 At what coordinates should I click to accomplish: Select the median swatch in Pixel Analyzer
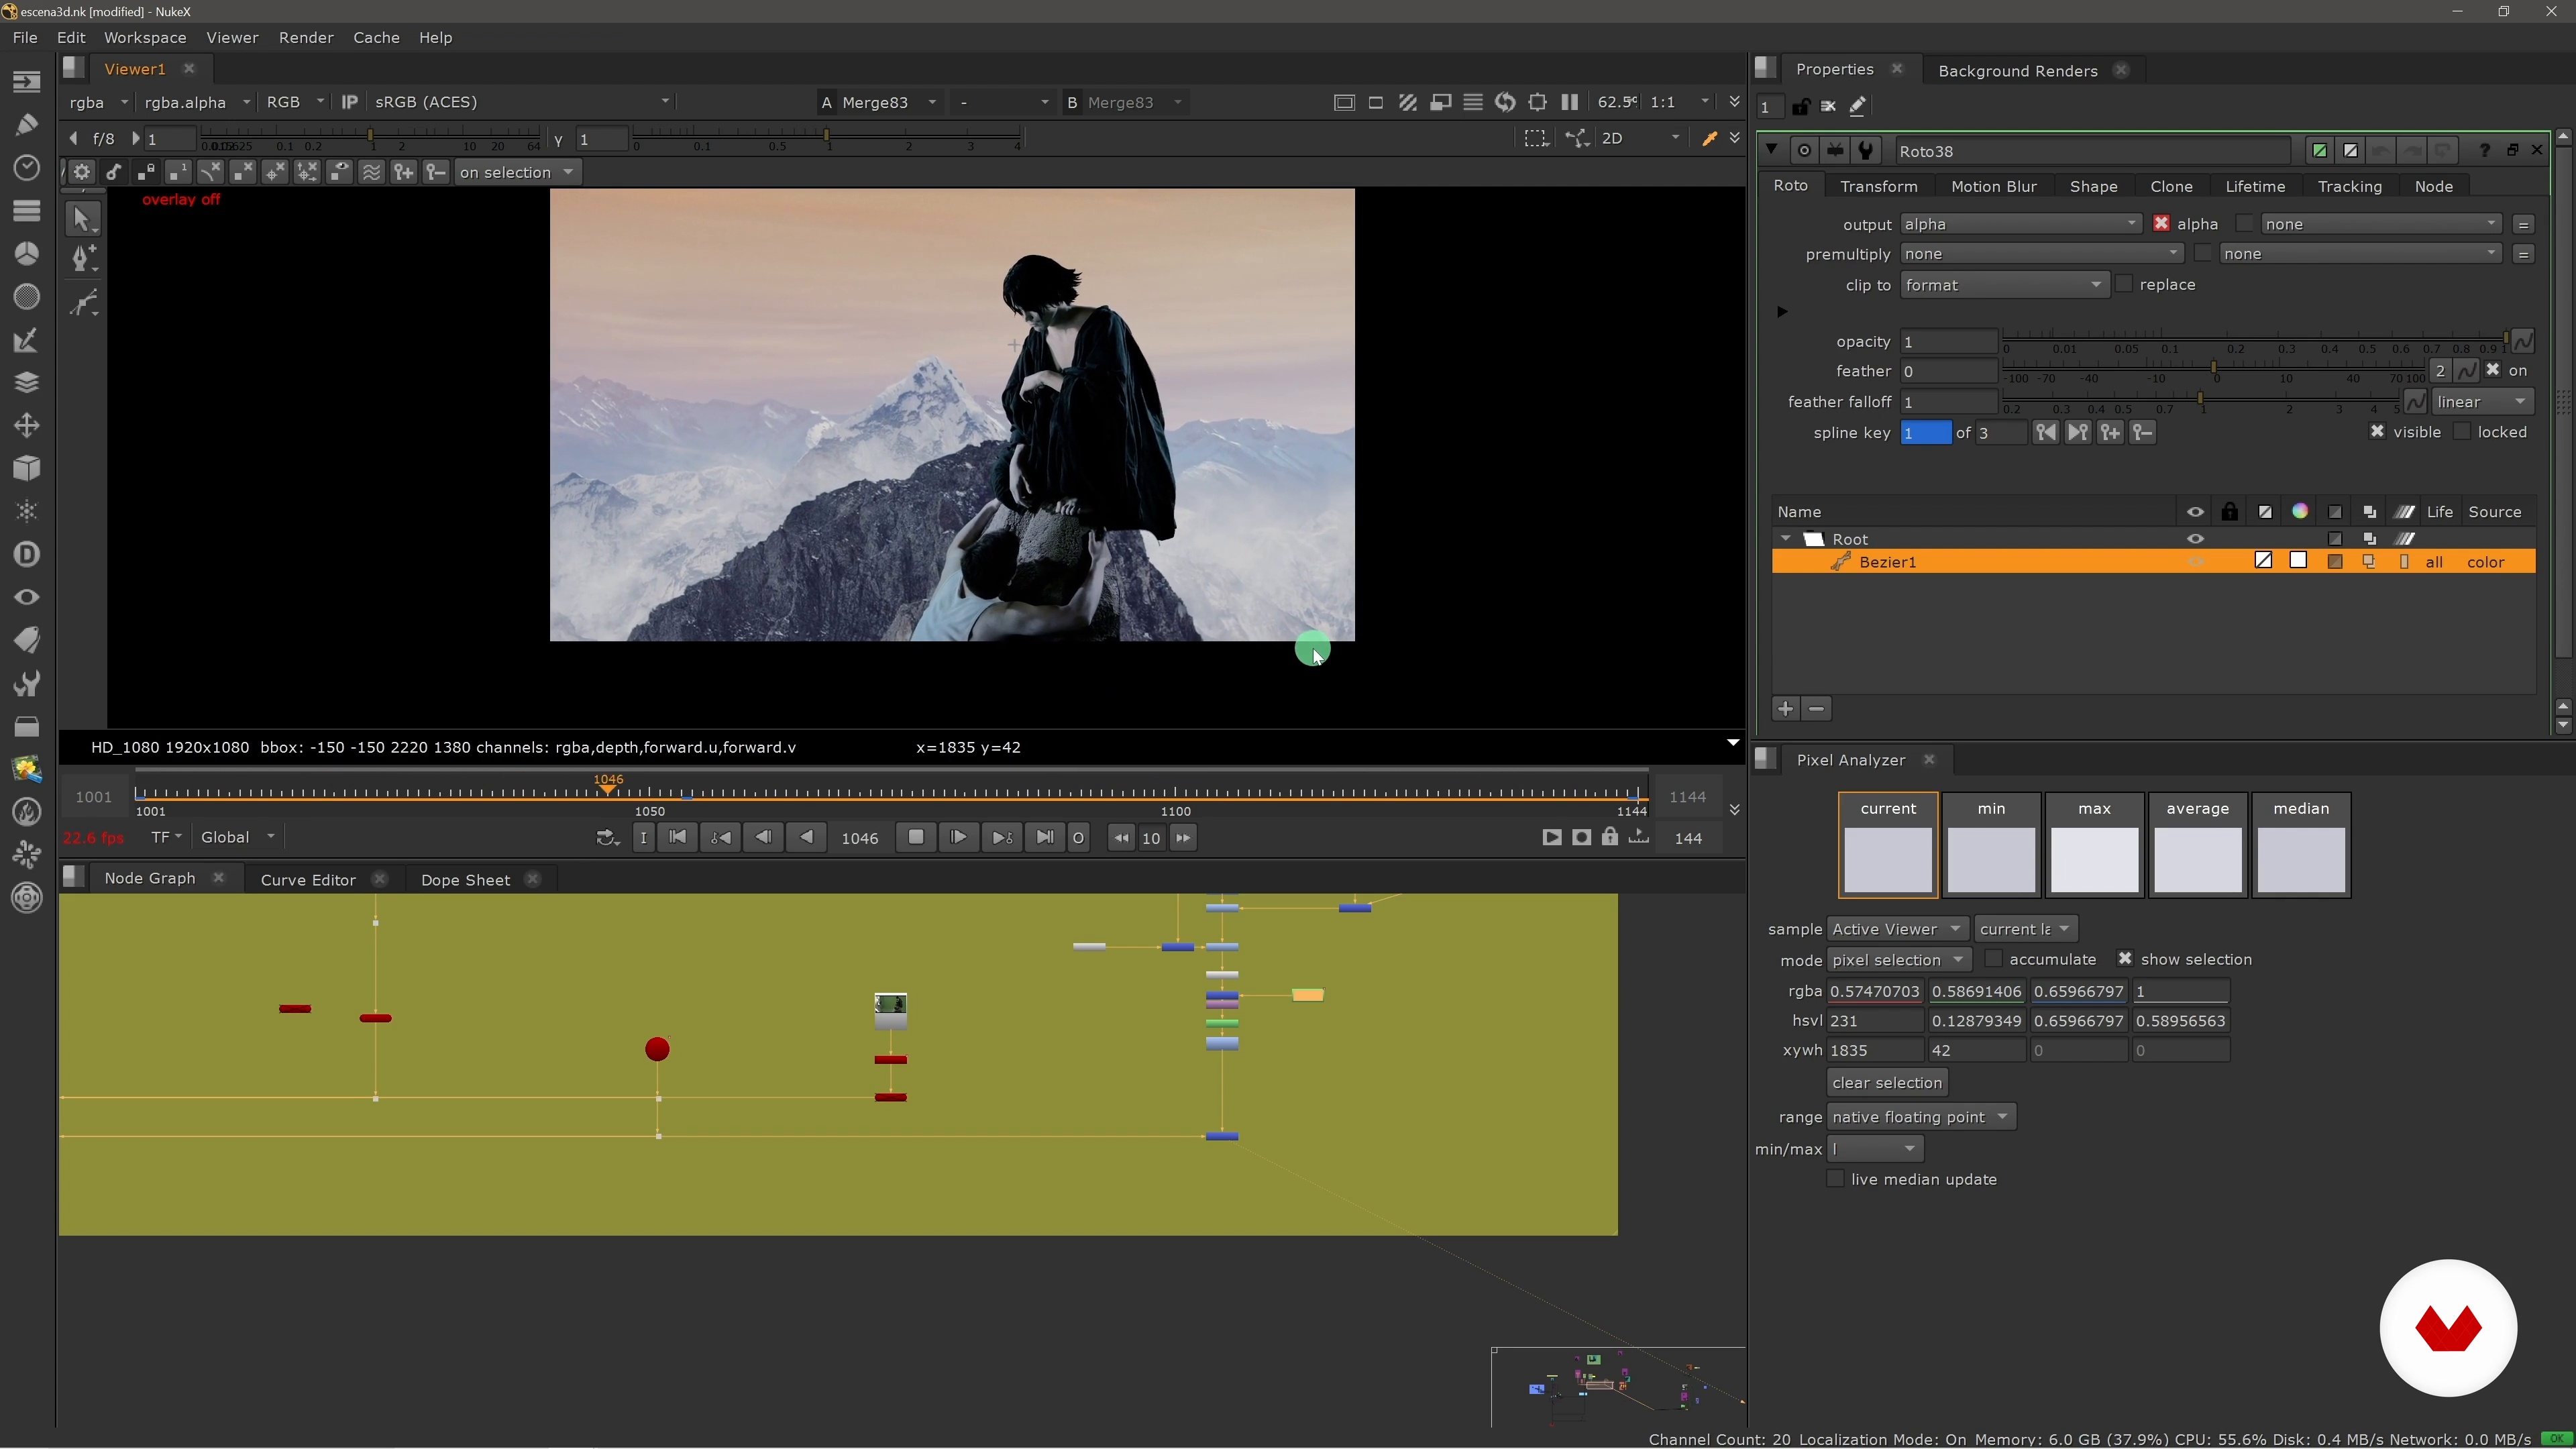[x=2301, y=845]
